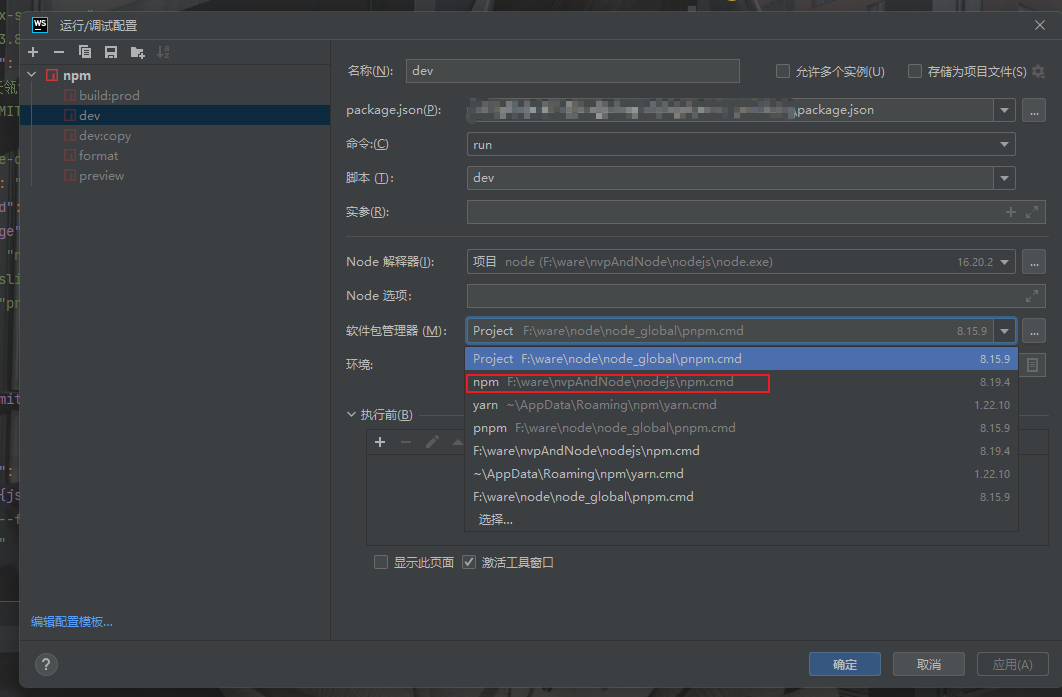This screenshot has width=1062, height=697.
Task: Browse for a different package.json file
Action: click(x=1034, y=111)
